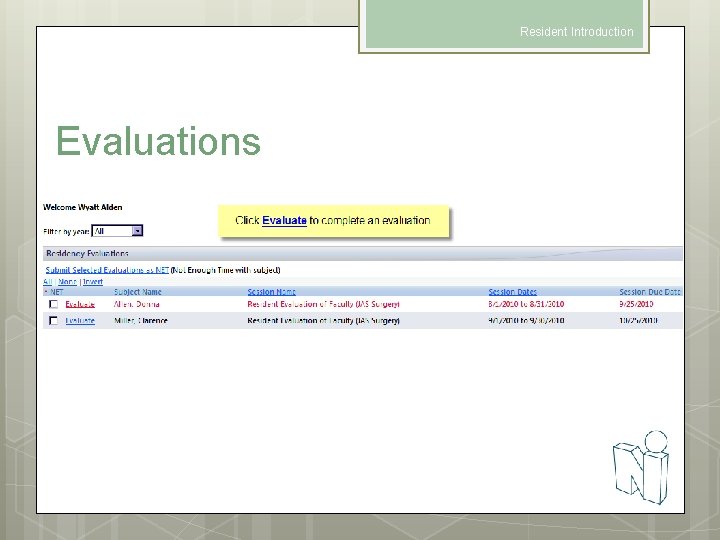Click the due date 9/25/2010
The image size is (720, 540).
click(x=636, y=304)
